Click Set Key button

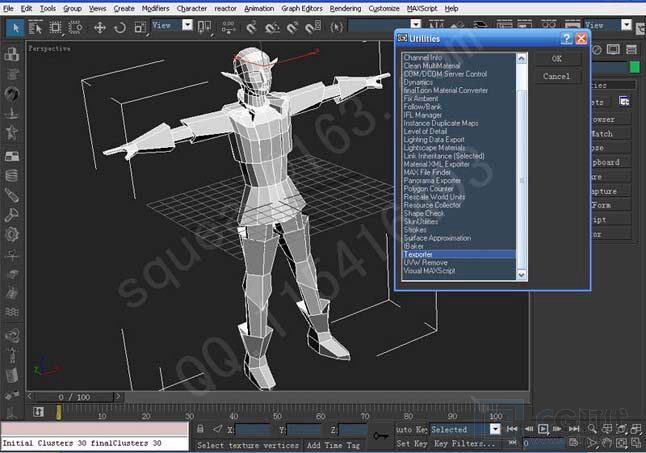(x=411, y=444)
